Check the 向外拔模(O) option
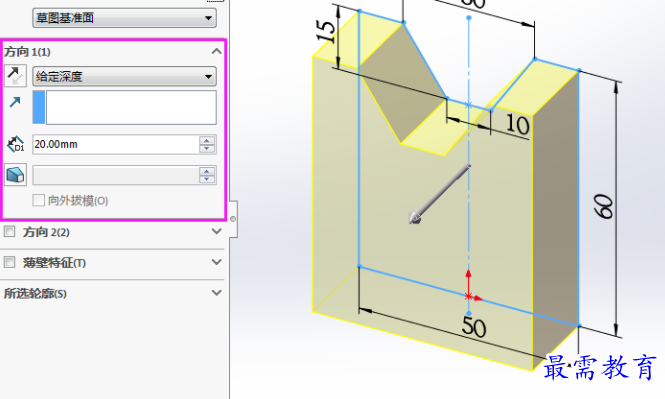Screen dimensions: 665x399 pyautogui.click(x=39, y=200)
